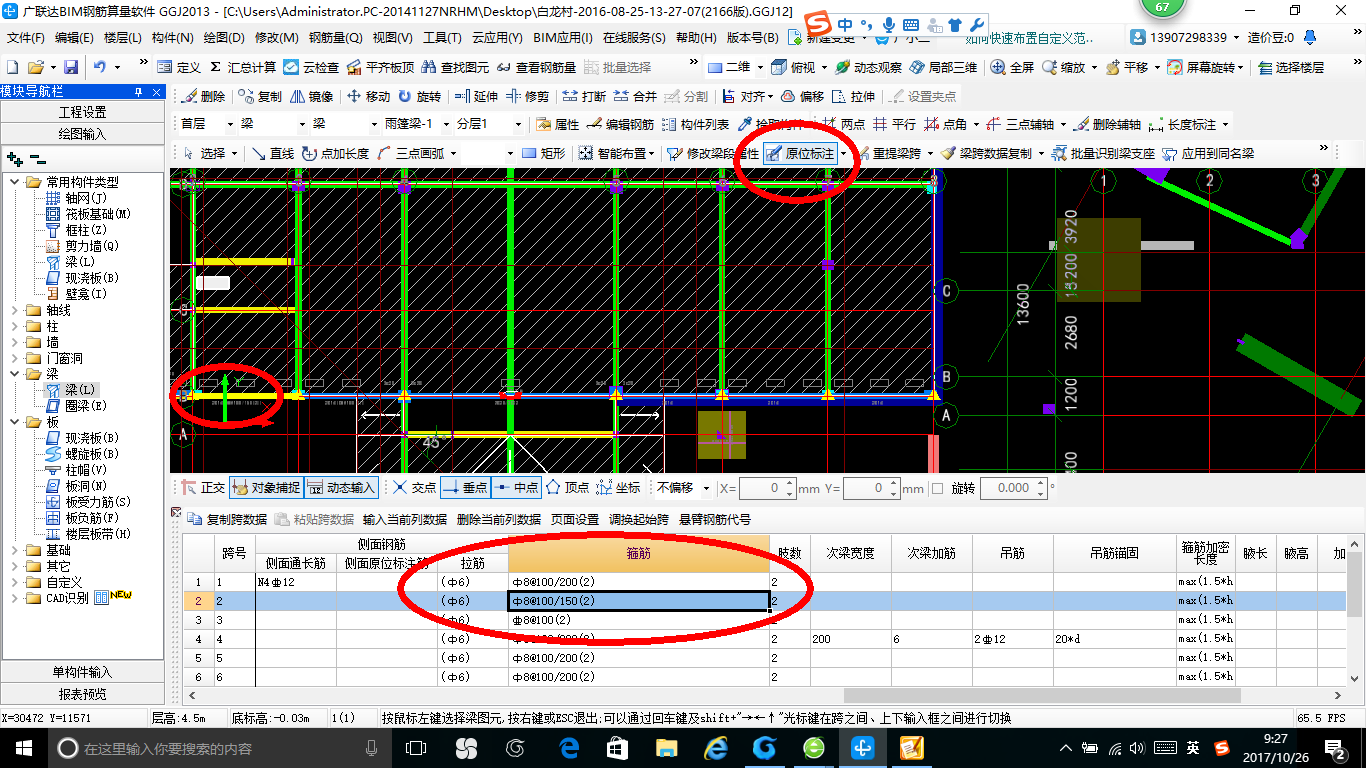Click the Open folder icon
Viewport: 1366px width, 768px height.
[x=36, y=67]
